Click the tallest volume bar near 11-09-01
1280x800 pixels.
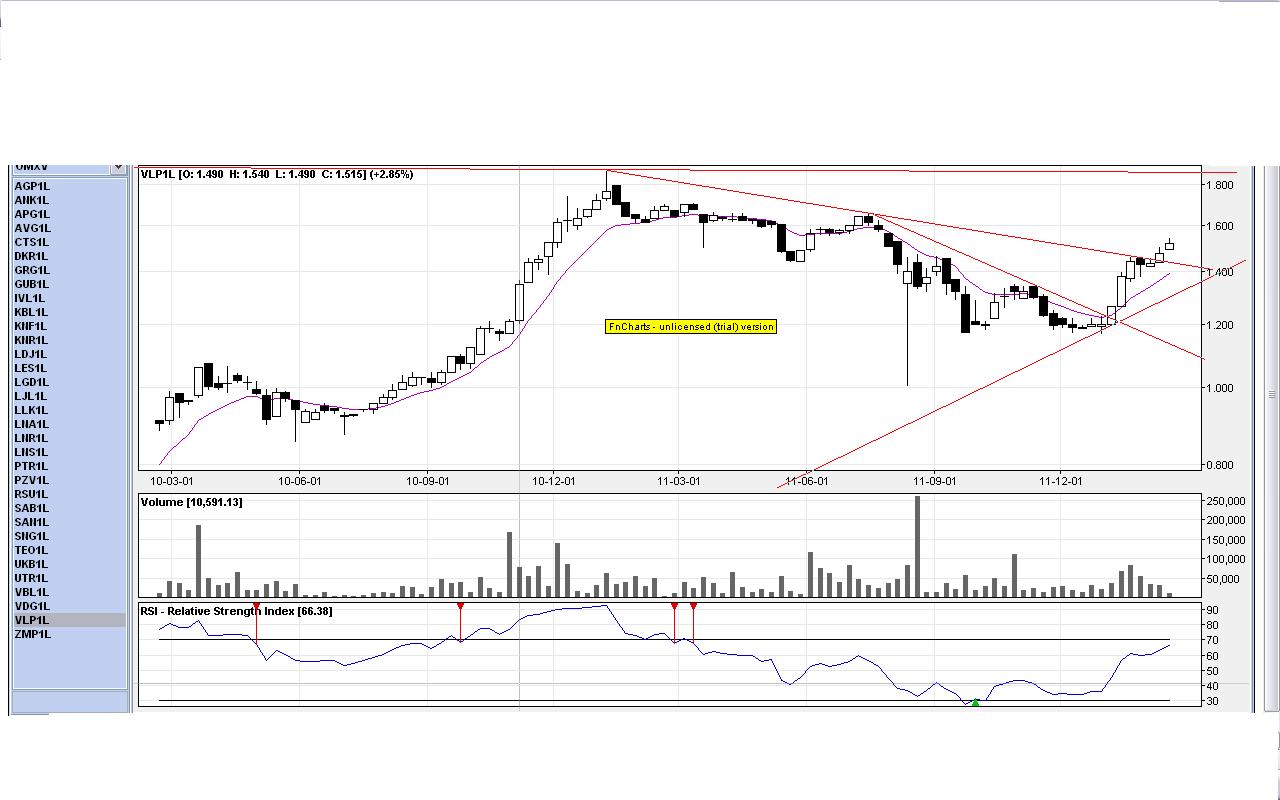(917, 546)
